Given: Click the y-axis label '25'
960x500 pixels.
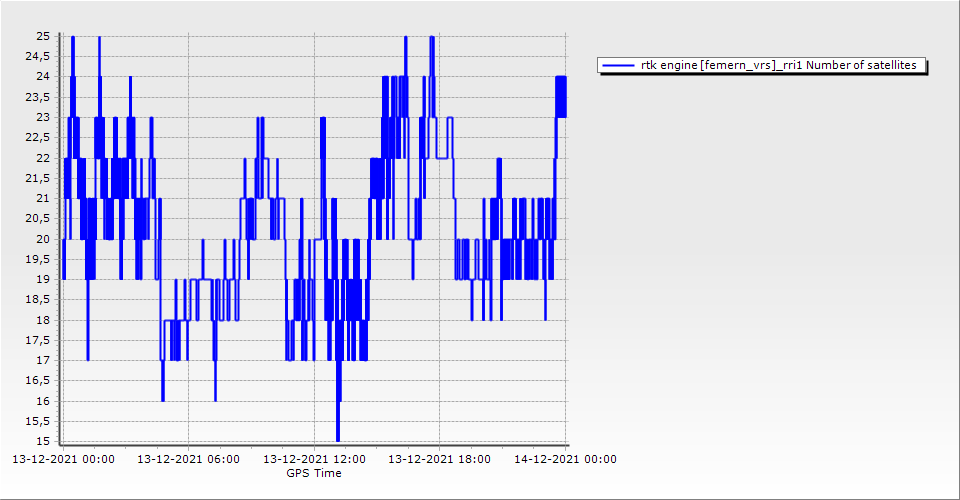Looking at the screenshot, I should click(43, 36).
